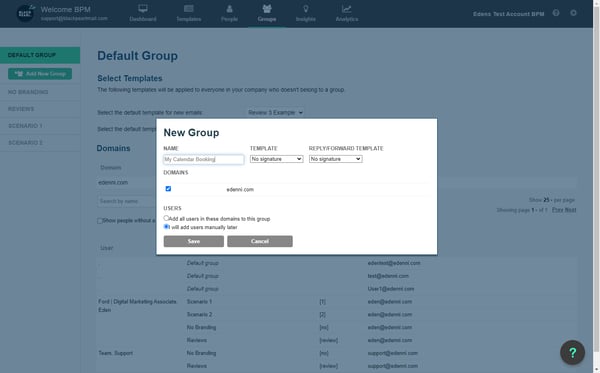Image resolution: width=600 pixels, height=373 pixels.
Task: Click test@edenni.com email cell
Action: [x=388, y=276]
